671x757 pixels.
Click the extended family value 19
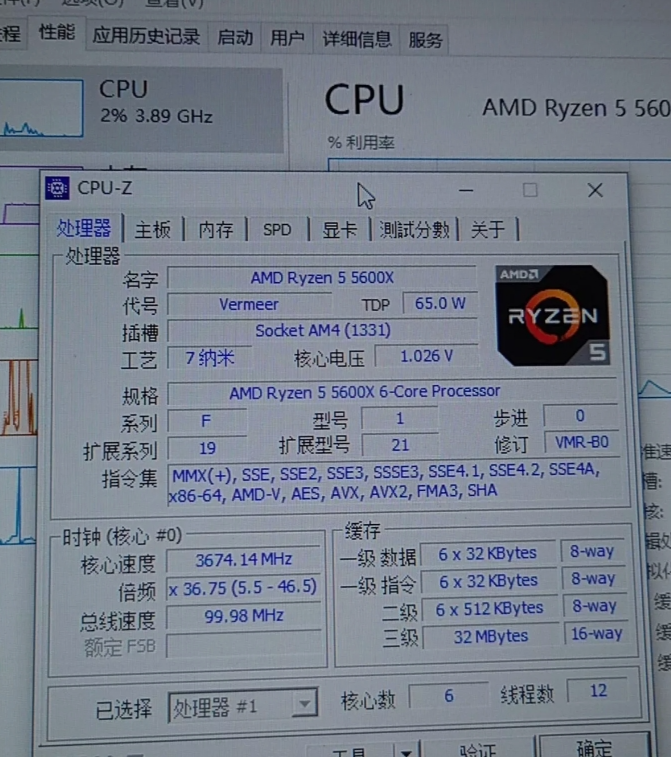pos(208,449)
